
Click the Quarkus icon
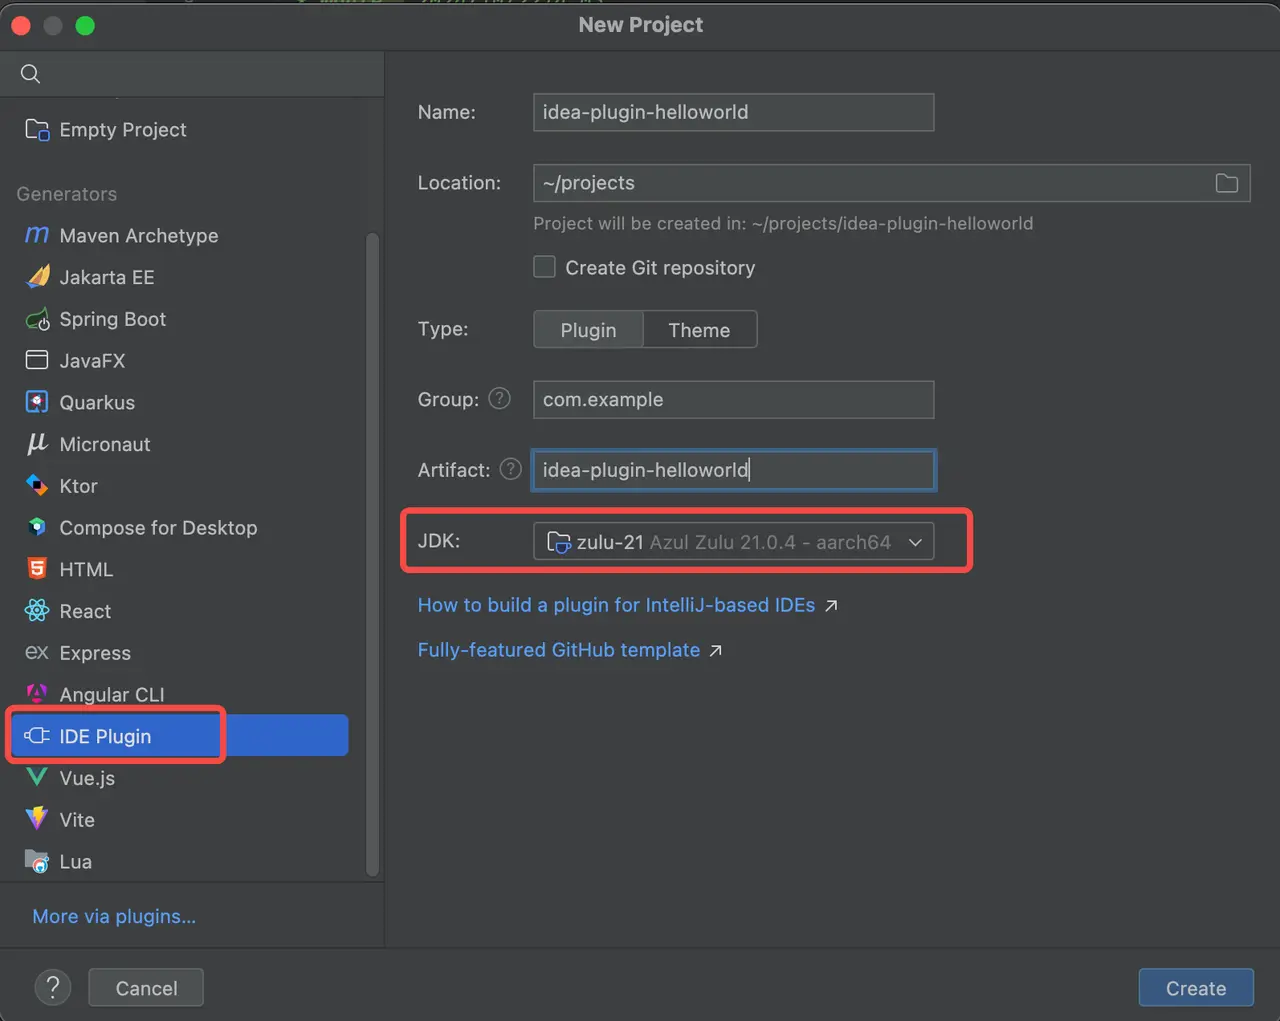pyautogui.click(x=37, y=402)
